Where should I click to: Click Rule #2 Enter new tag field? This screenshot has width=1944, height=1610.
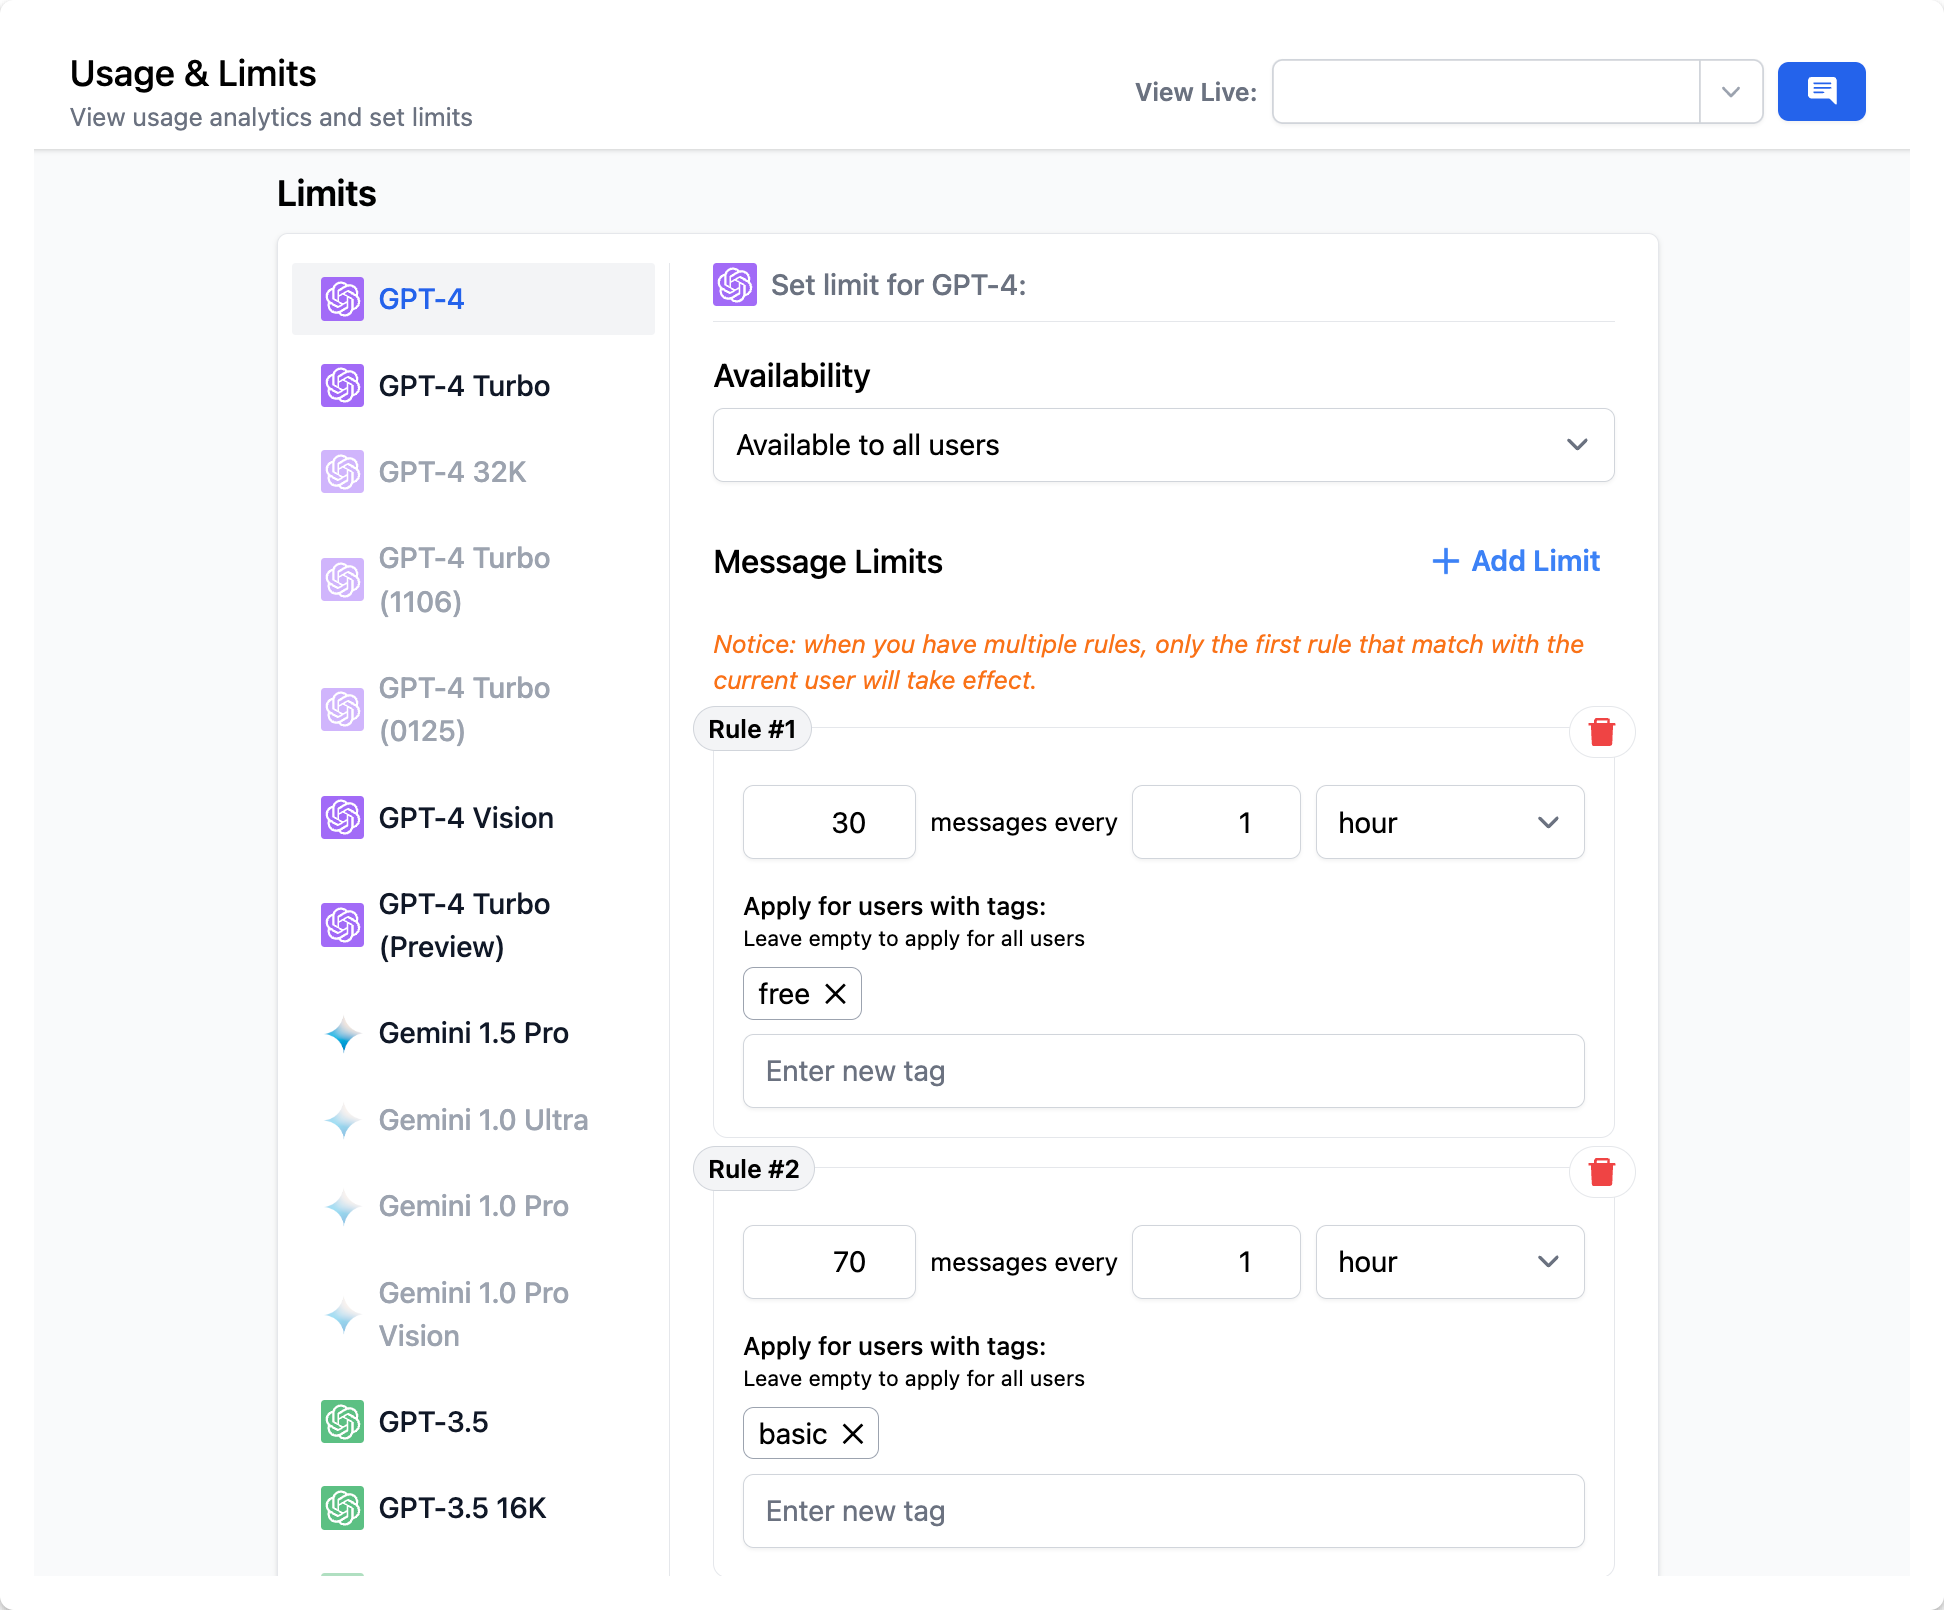pyautogui.click(x=1163, y=1511)
